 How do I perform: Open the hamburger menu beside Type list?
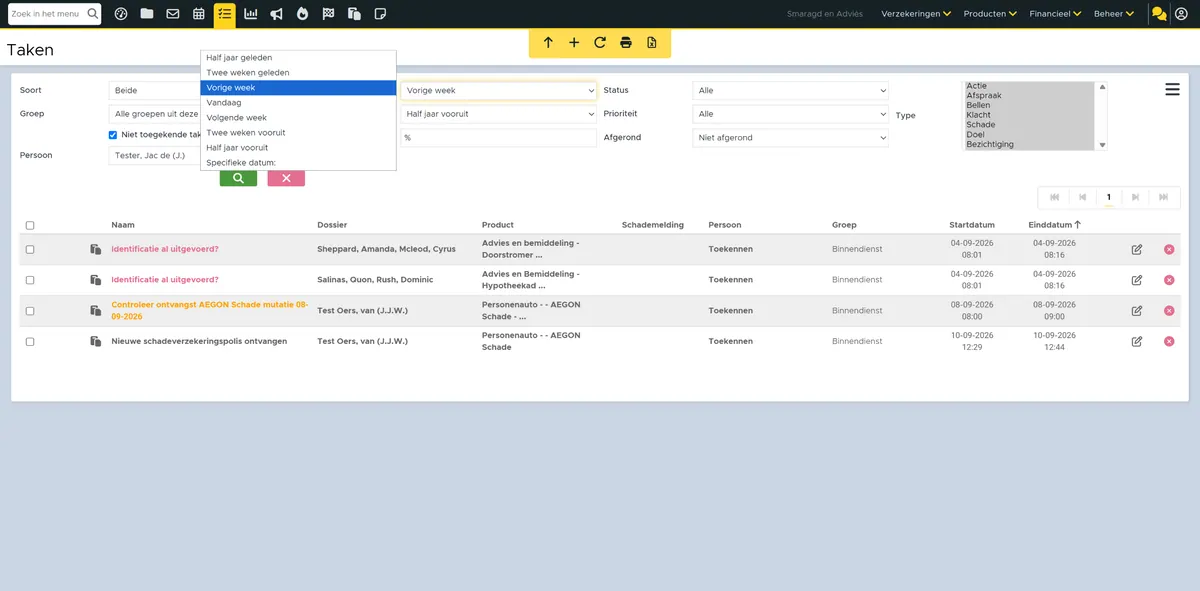(1173, 90)
